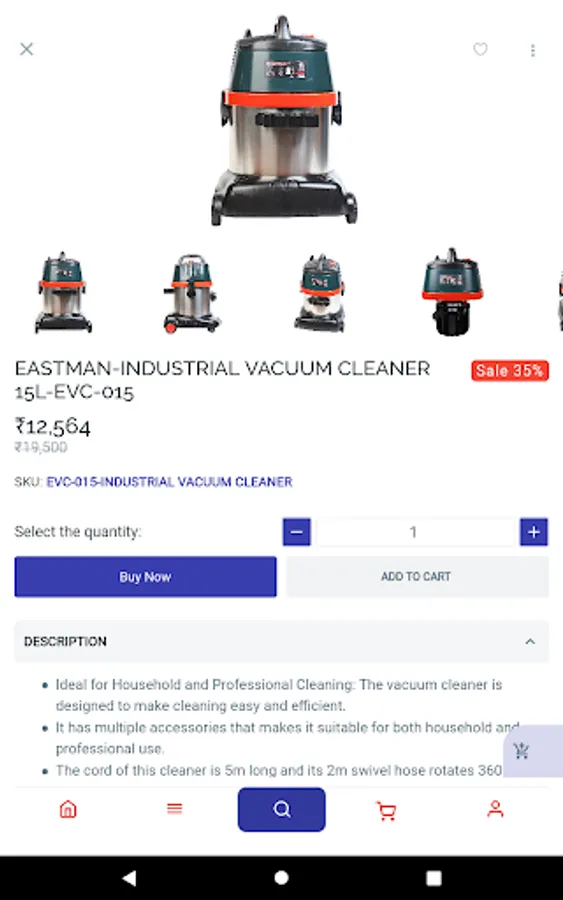This screenshot has width=563, height=900.
Task: Go to Home from the bottom navigation
Action: tap(68, 809)
